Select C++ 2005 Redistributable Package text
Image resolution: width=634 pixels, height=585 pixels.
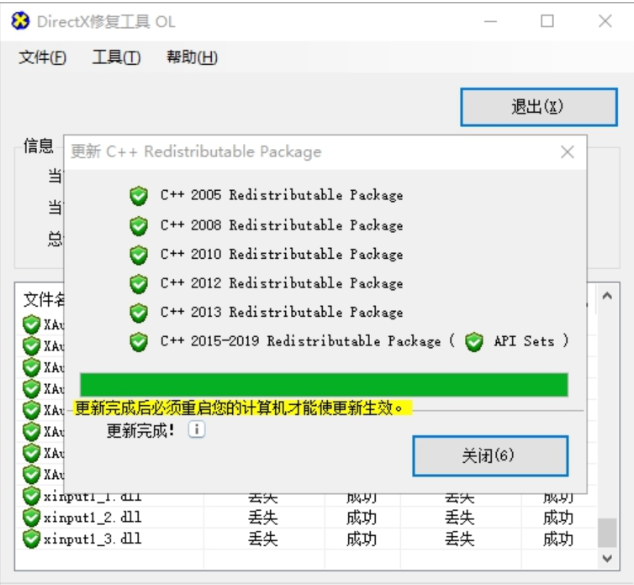(x=281, y=195)
